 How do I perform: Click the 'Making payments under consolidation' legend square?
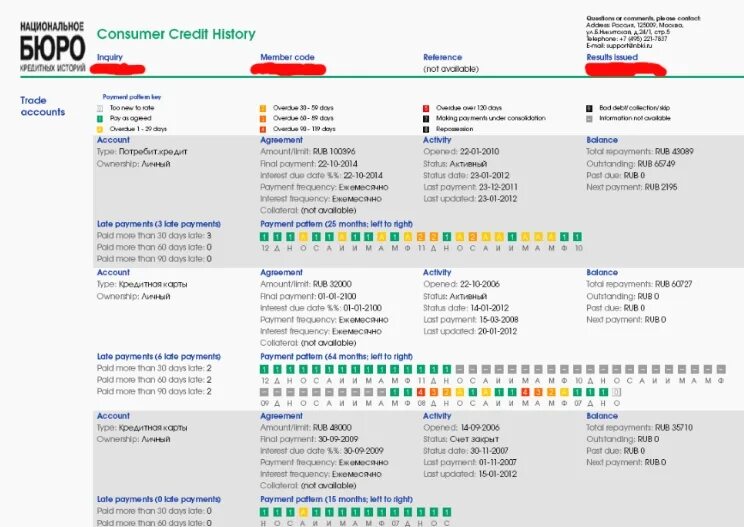point(426,119)
